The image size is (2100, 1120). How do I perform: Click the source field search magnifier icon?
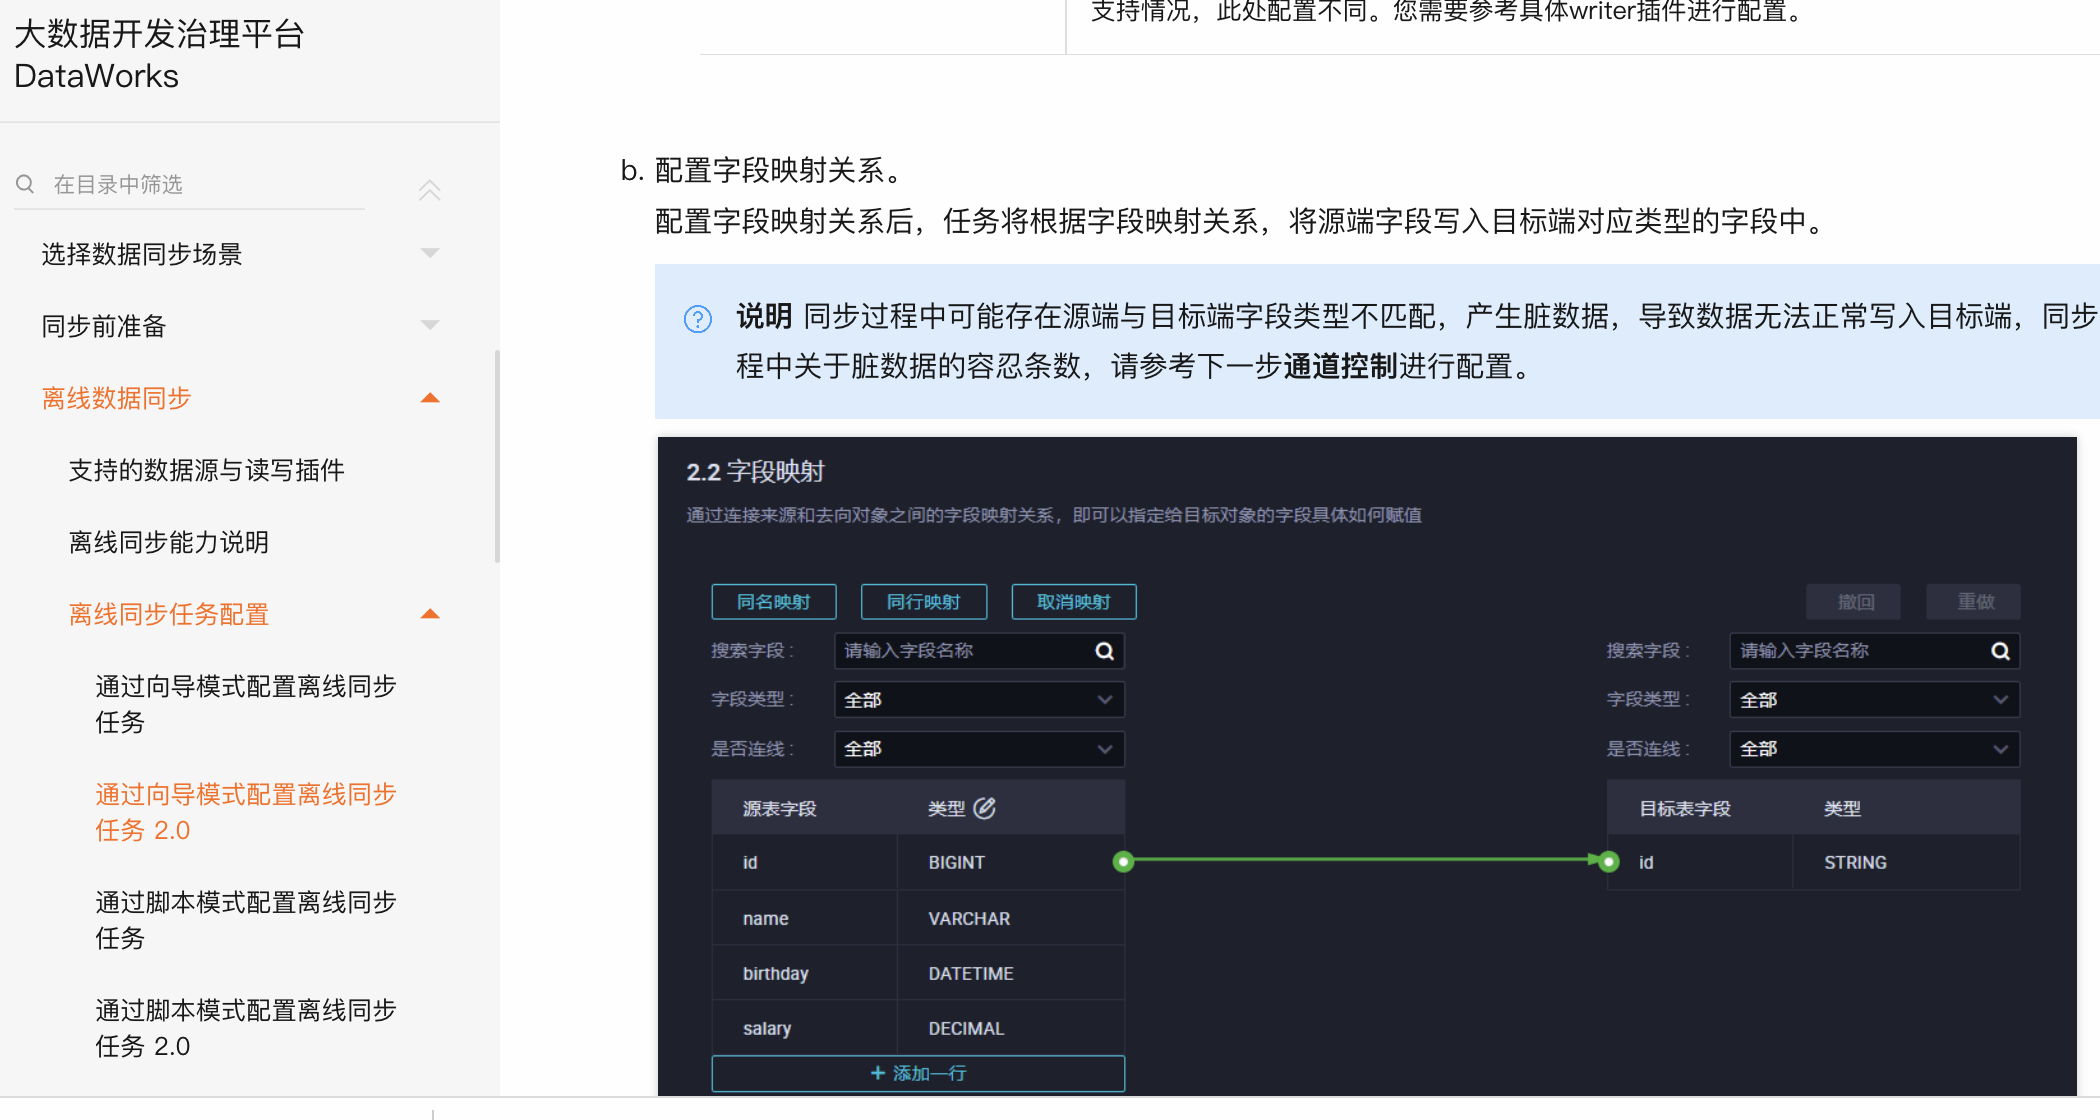point(1104,651)
